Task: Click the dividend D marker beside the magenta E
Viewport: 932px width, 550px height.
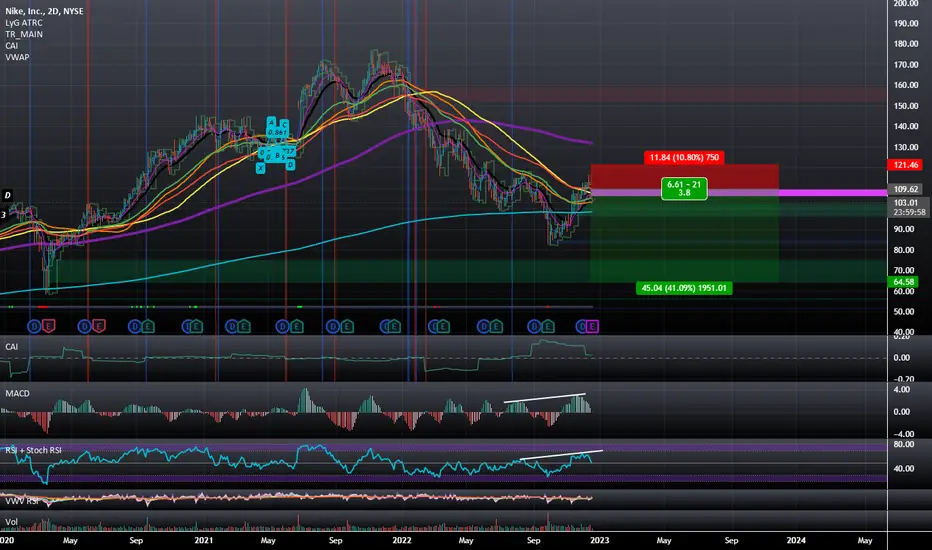Action: (x=581, y=326)
